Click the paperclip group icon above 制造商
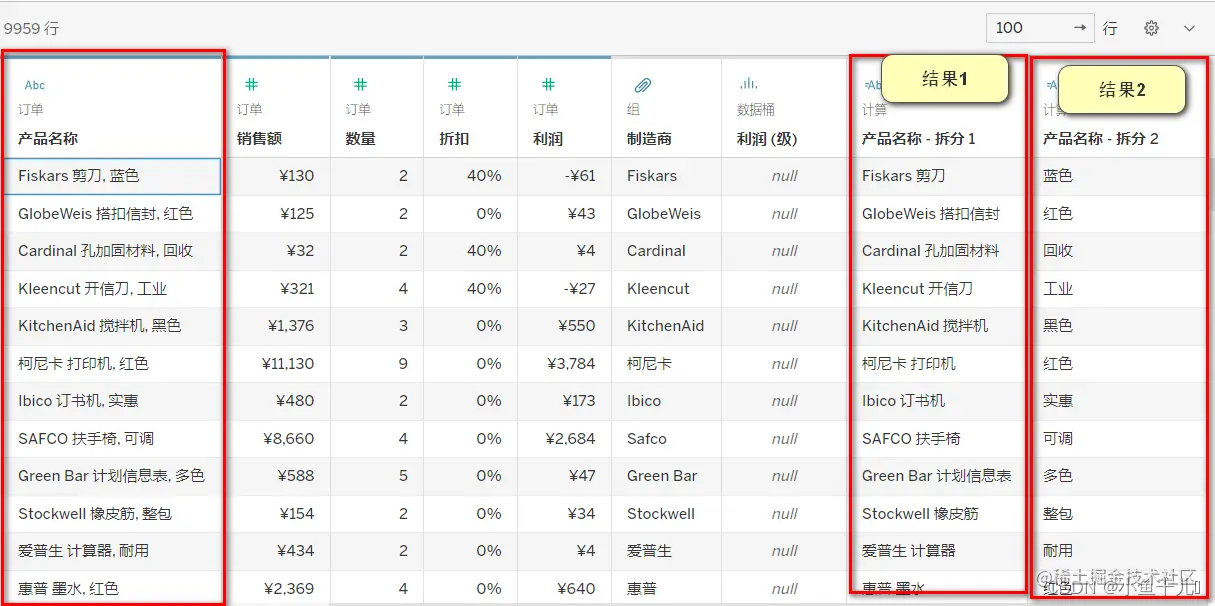The image size is (1215, 606). [x=643, y=85]
